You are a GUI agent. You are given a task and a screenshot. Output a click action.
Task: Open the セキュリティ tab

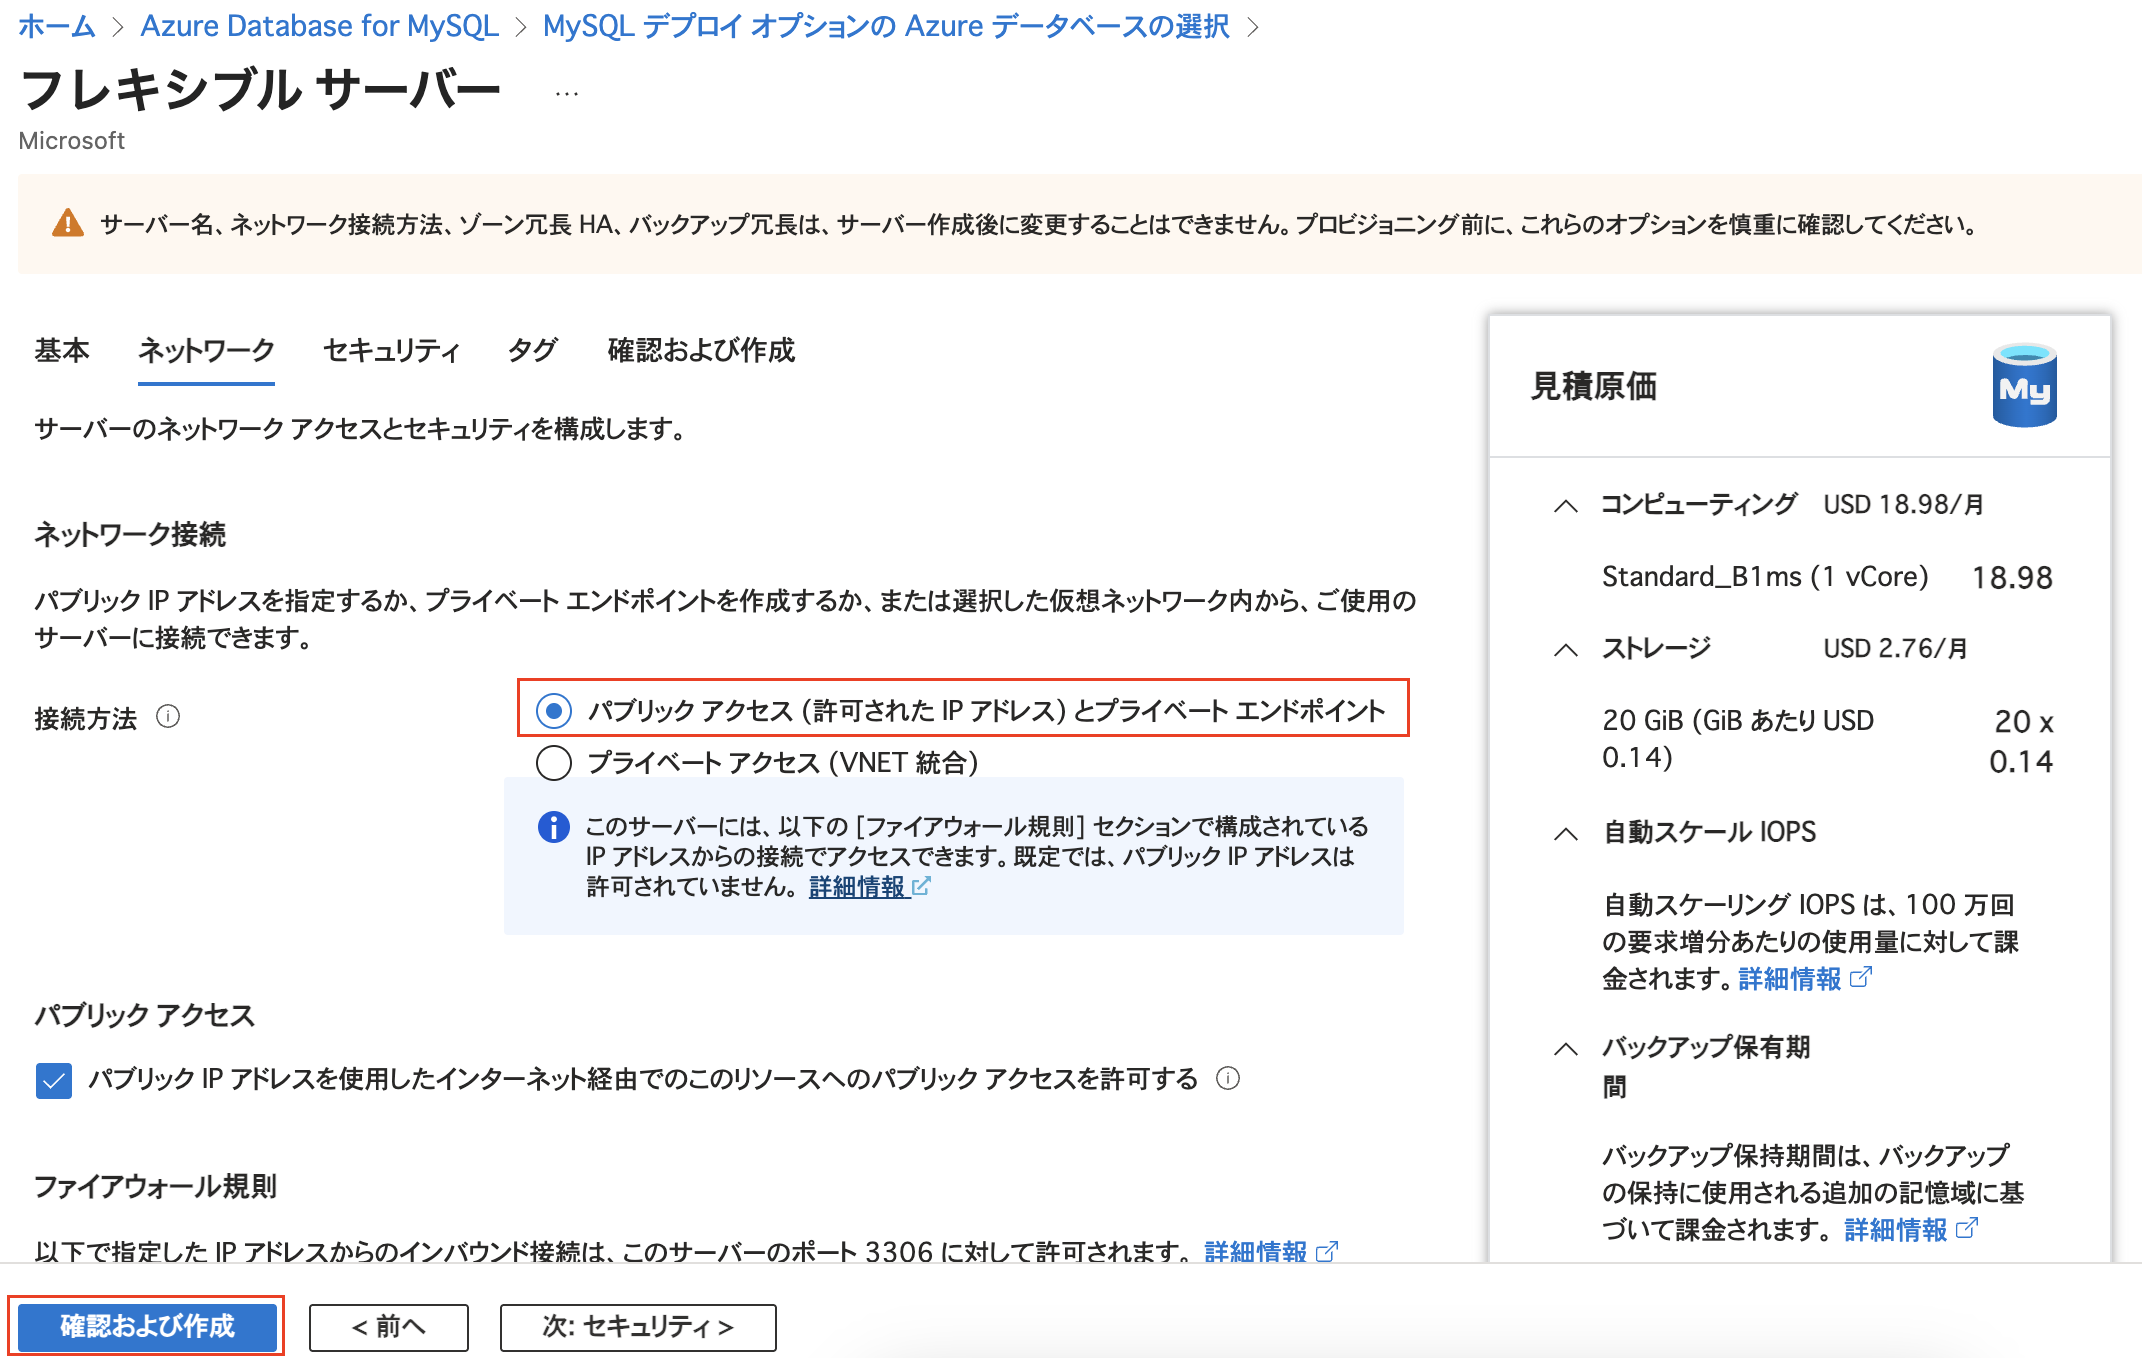click(x=391, y=350)
